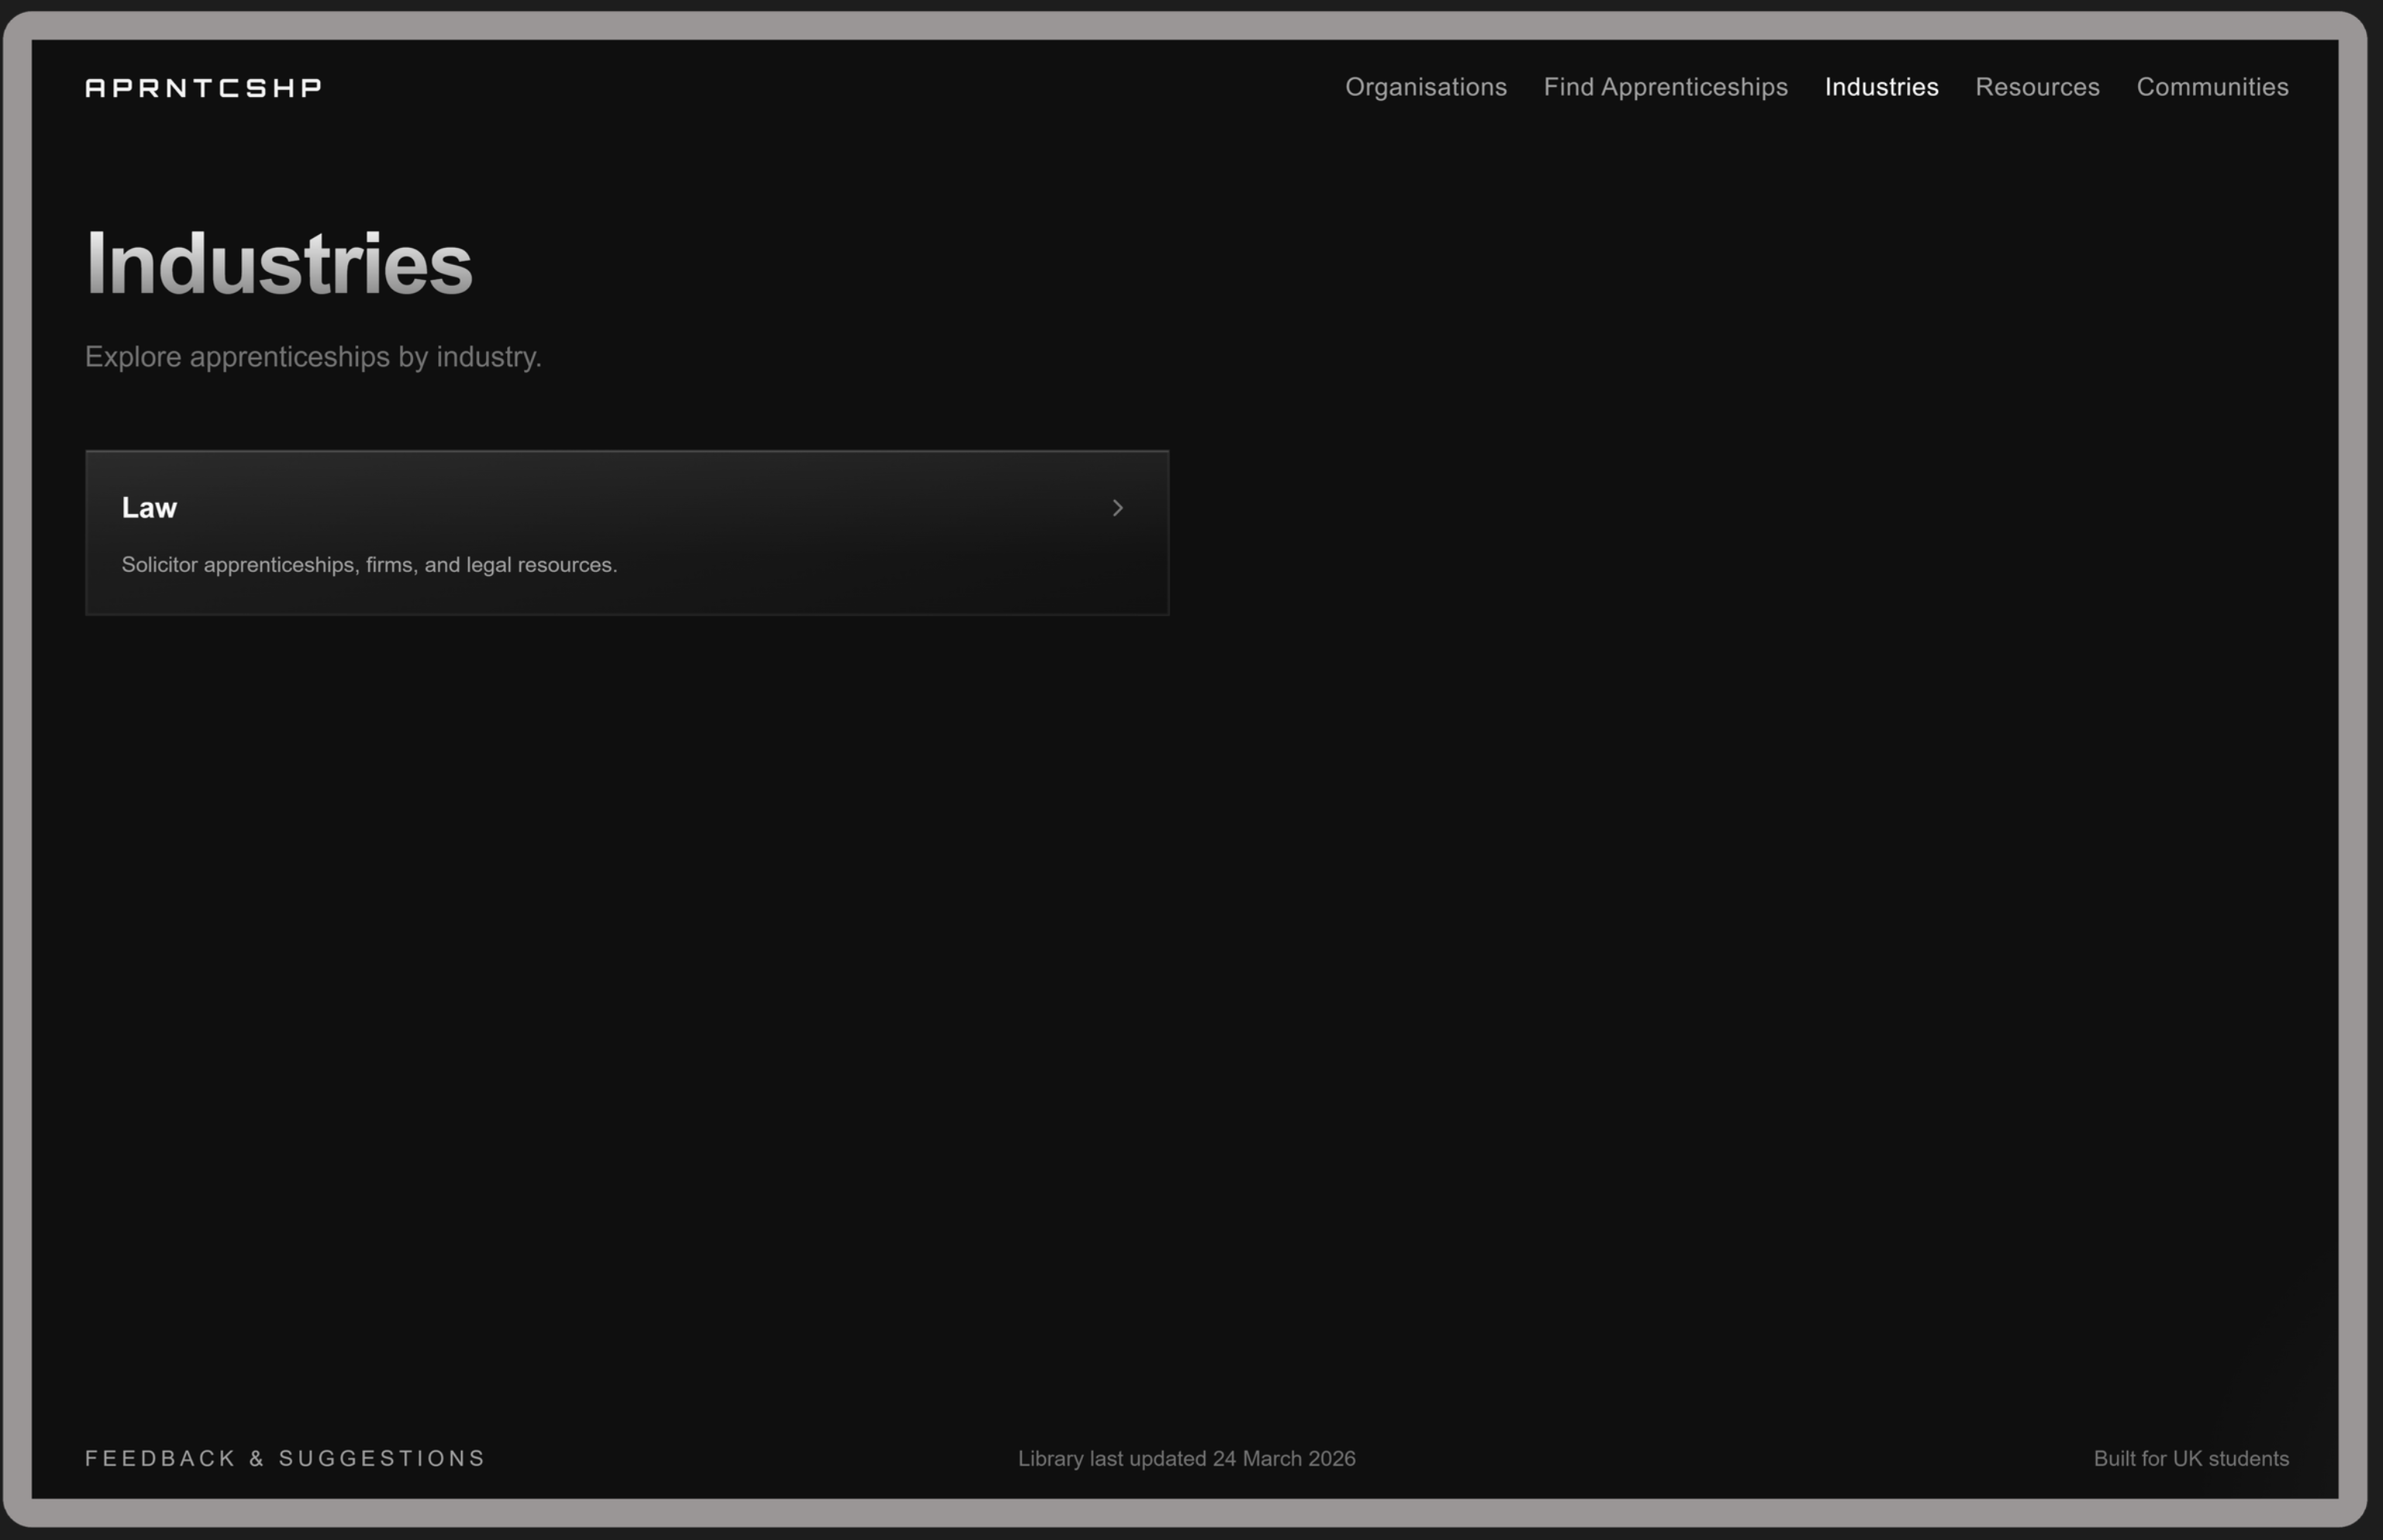Open the Resources nav link
2383x1540 pixels.
[2037, 87]
